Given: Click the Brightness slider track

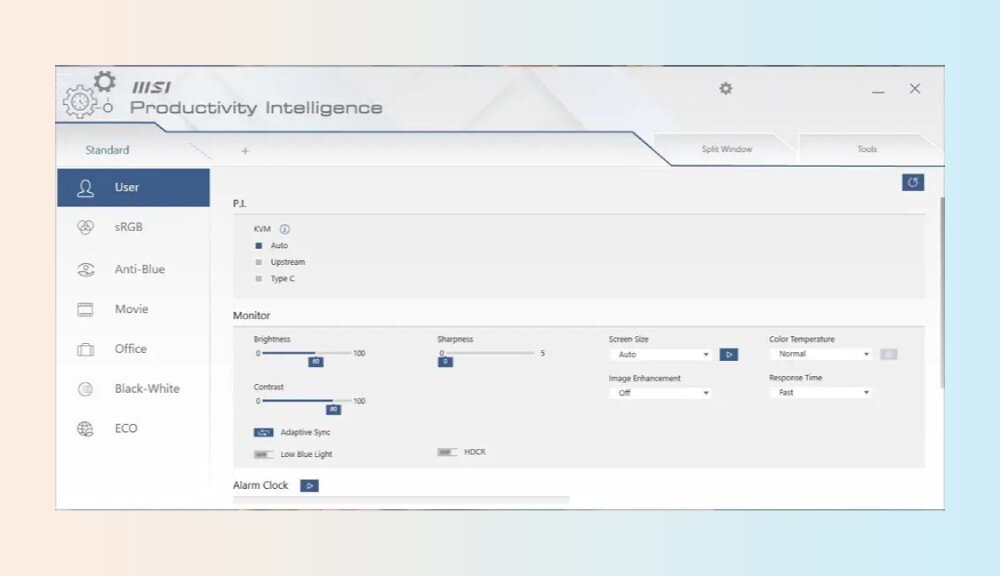Looking at the screenshot, I should [306, 353].
